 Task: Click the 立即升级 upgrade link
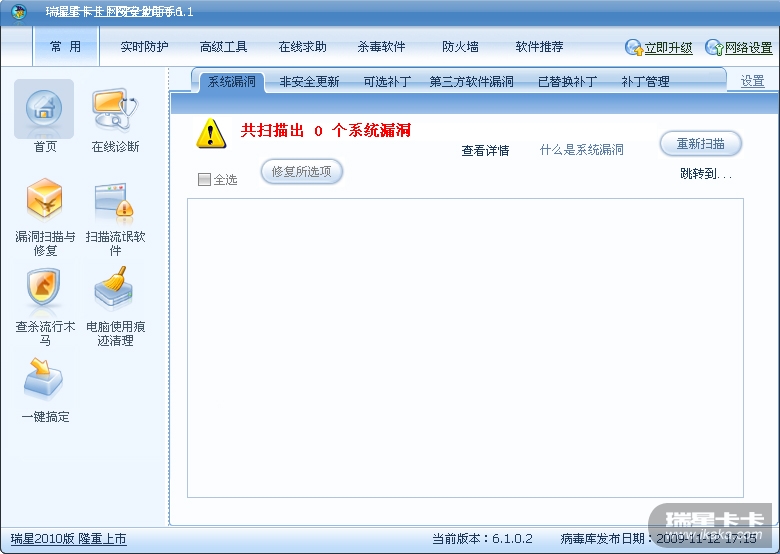(668, 48)
